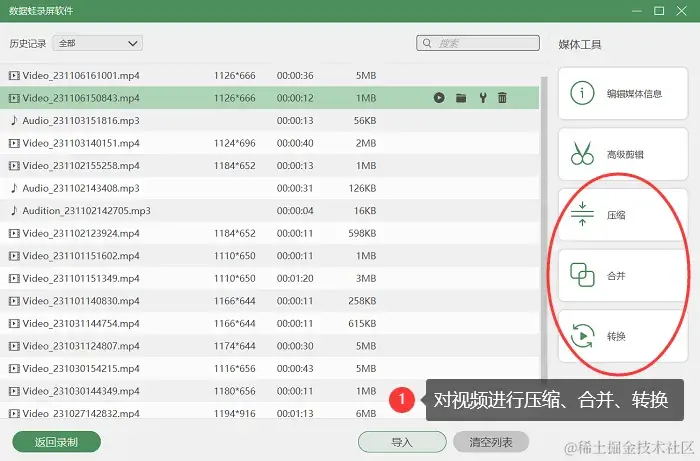Select file name Video_231102155258.mp4
Screen dimensions: 700x461
coord(81,166)
